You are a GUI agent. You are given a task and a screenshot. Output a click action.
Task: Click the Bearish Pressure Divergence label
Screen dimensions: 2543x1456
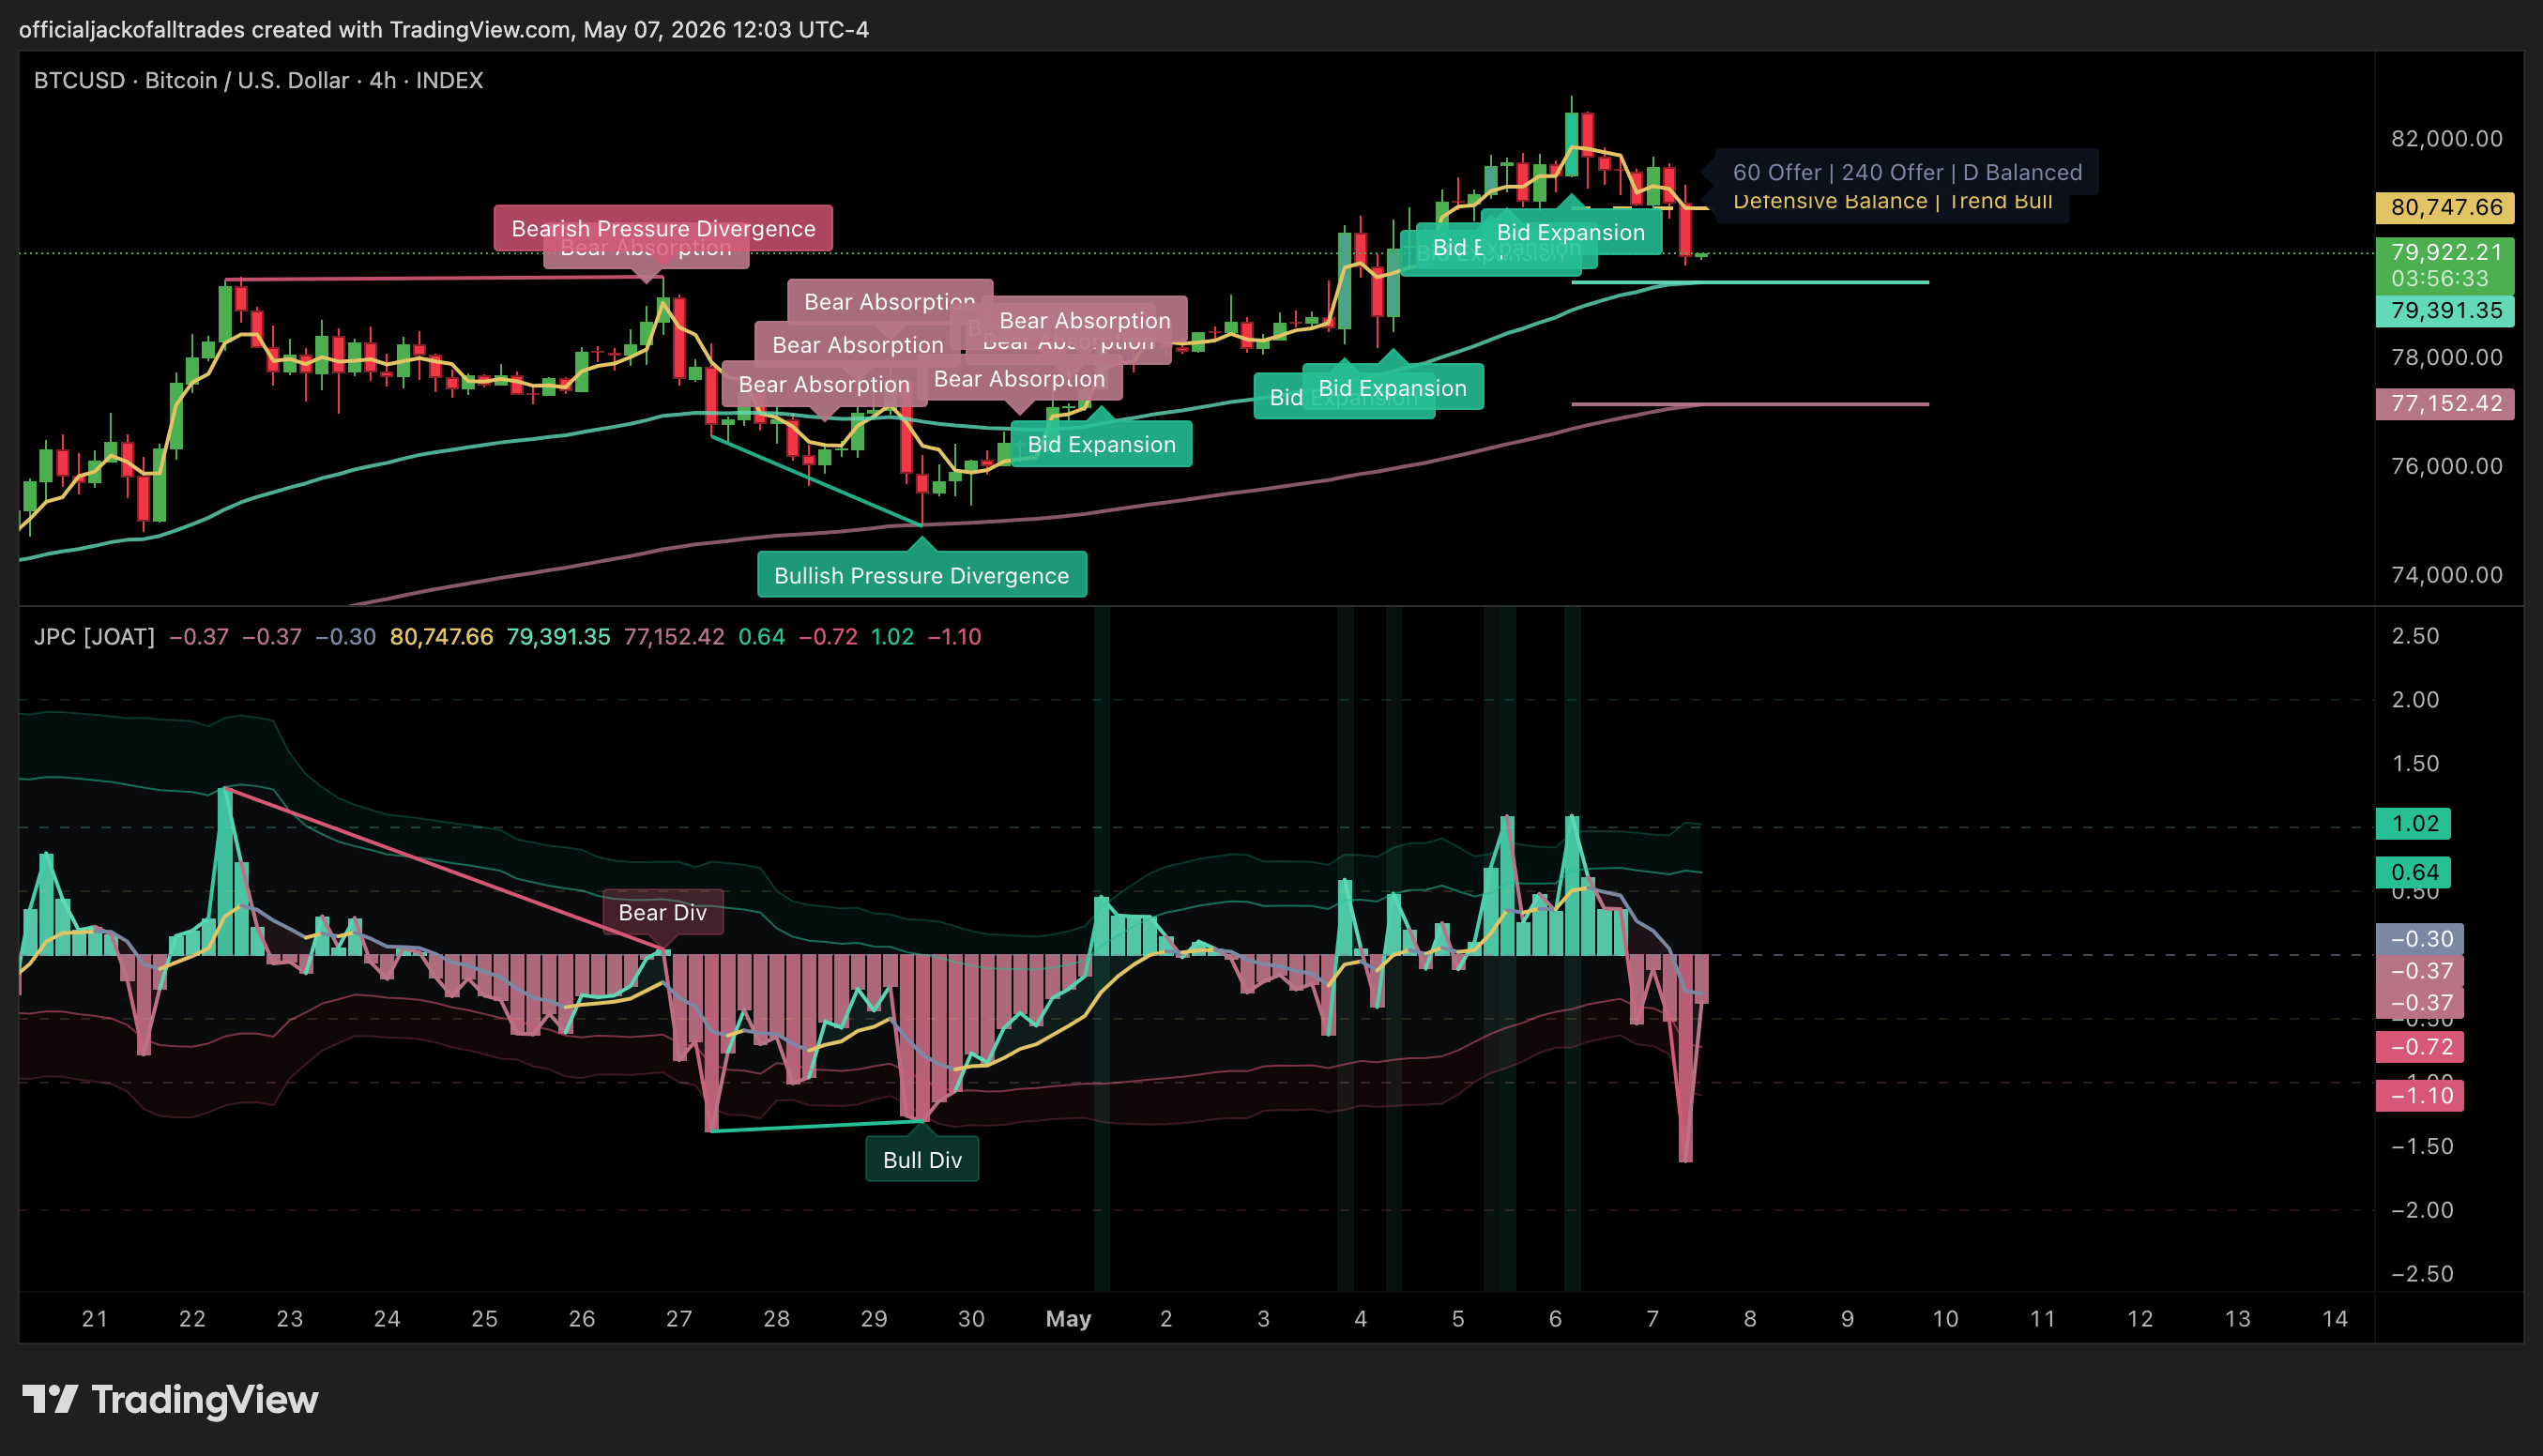tap(663, 228)
